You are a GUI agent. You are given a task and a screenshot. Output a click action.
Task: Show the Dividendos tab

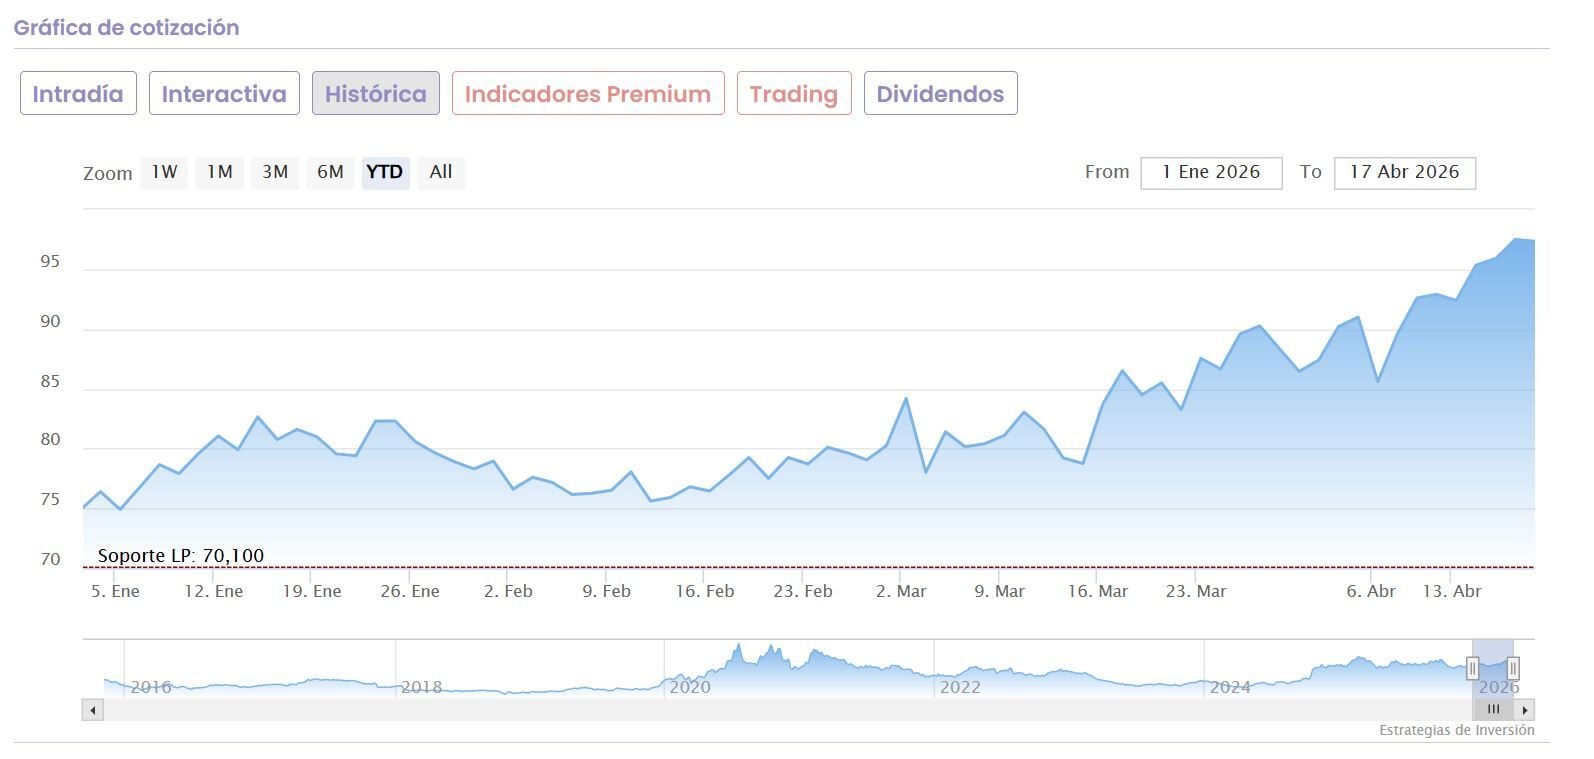tap(940, 94)
